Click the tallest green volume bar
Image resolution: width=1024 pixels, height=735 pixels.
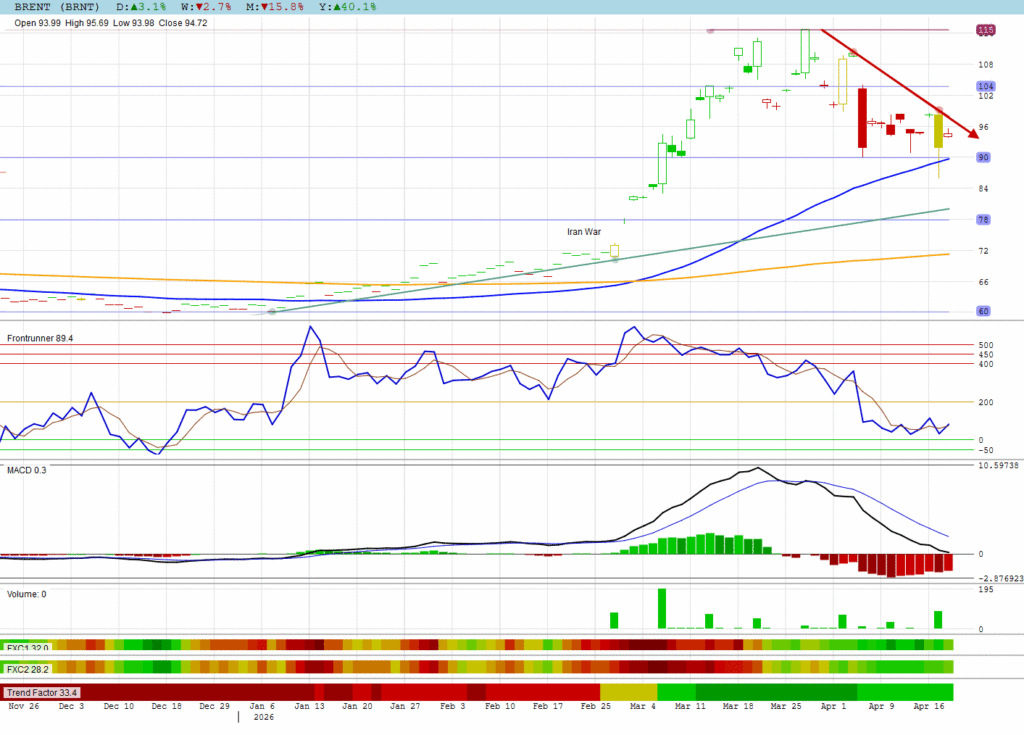point(662,608)
